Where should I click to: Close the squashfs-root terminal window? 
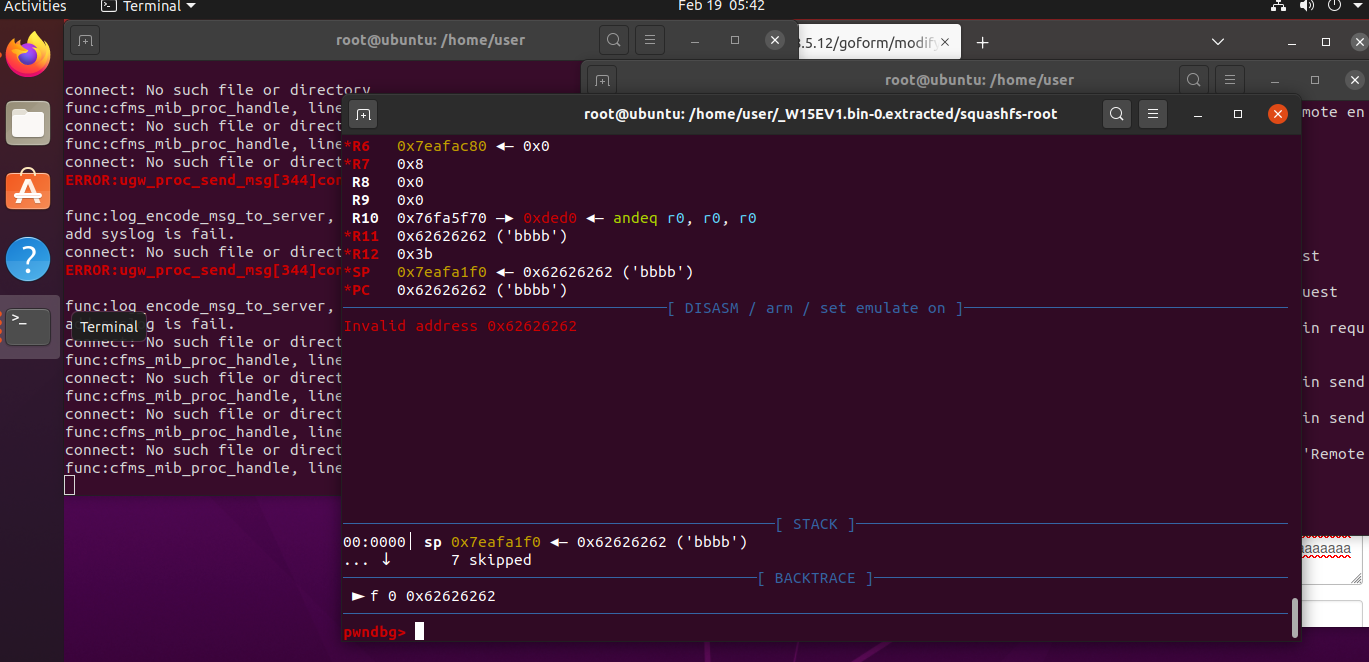(1277, 114)
